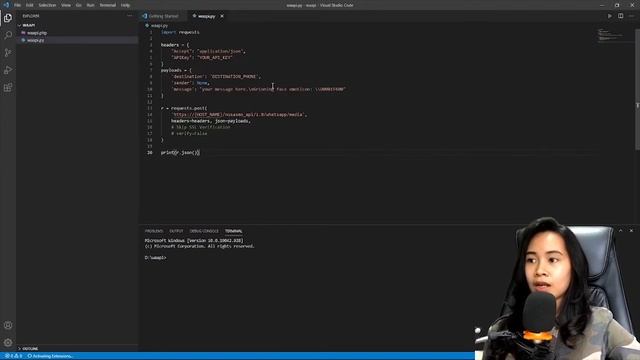Close the waapi.py editor tab

[x=222, y=16]
